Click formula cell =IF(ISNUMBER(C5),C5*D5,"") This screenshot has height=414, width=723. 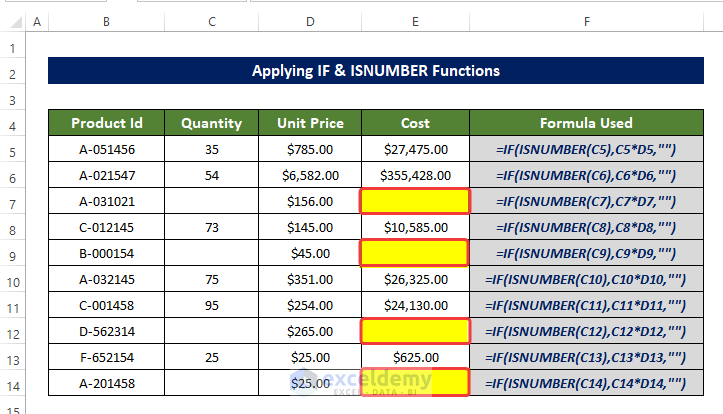coord(587,149)
